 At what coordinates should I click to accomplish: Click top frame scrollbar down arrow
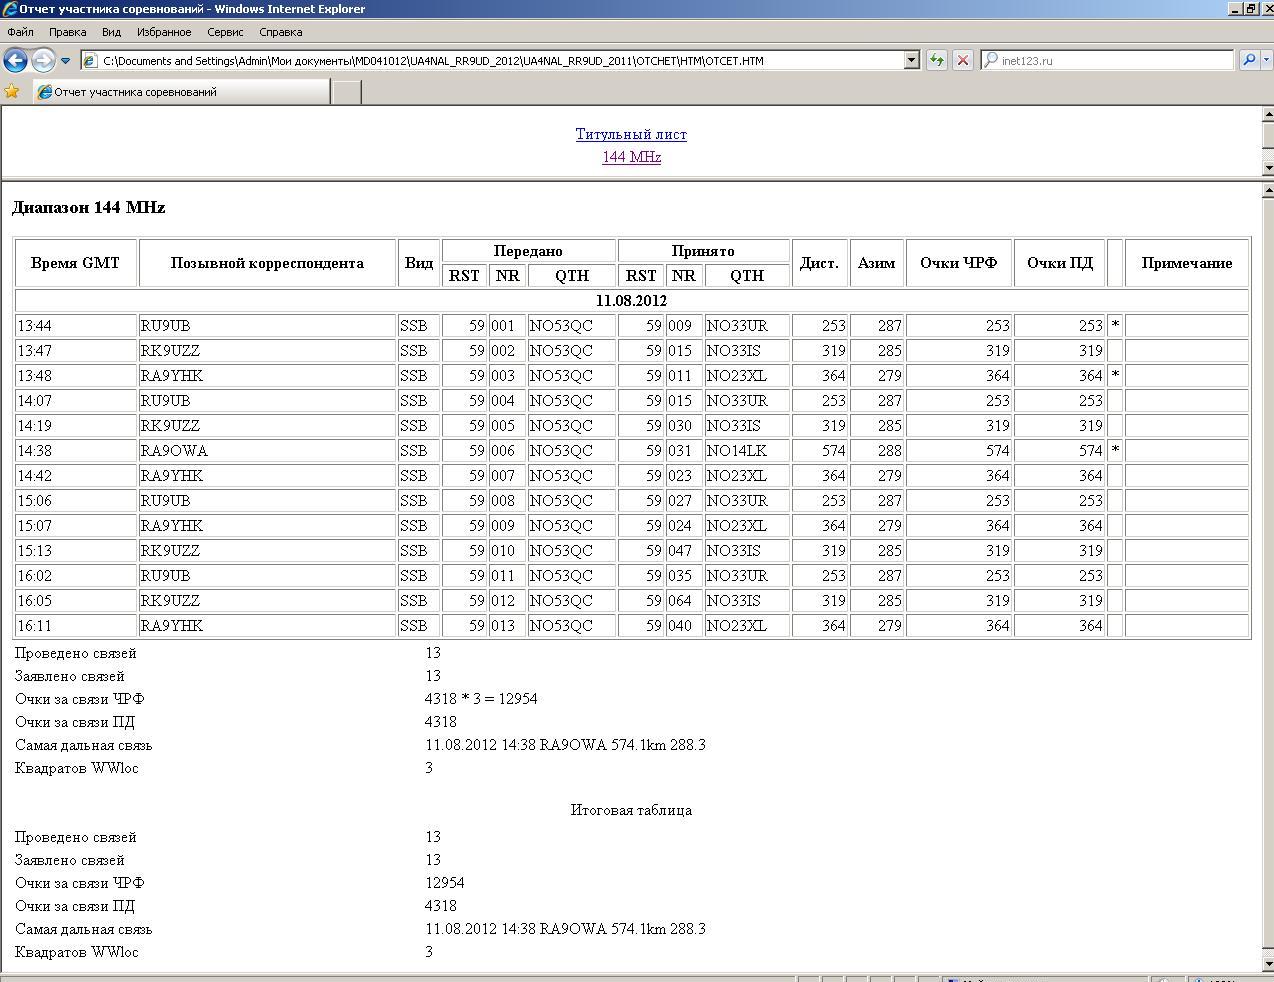pyautogui.click(x=1267, y=168)
